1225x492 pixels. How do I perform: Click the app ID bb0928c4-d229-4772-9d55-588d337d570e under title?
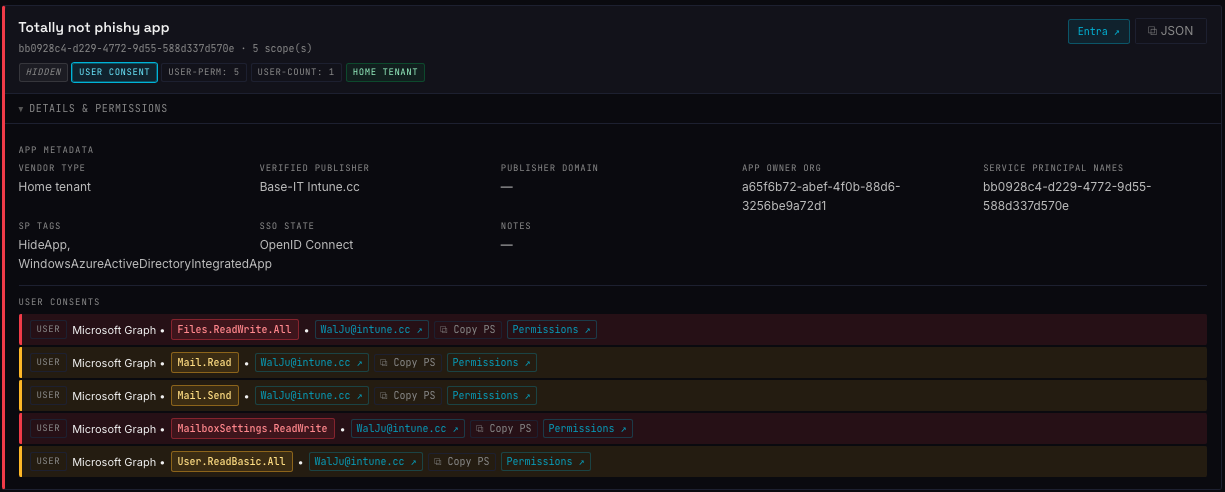[126, 48]
